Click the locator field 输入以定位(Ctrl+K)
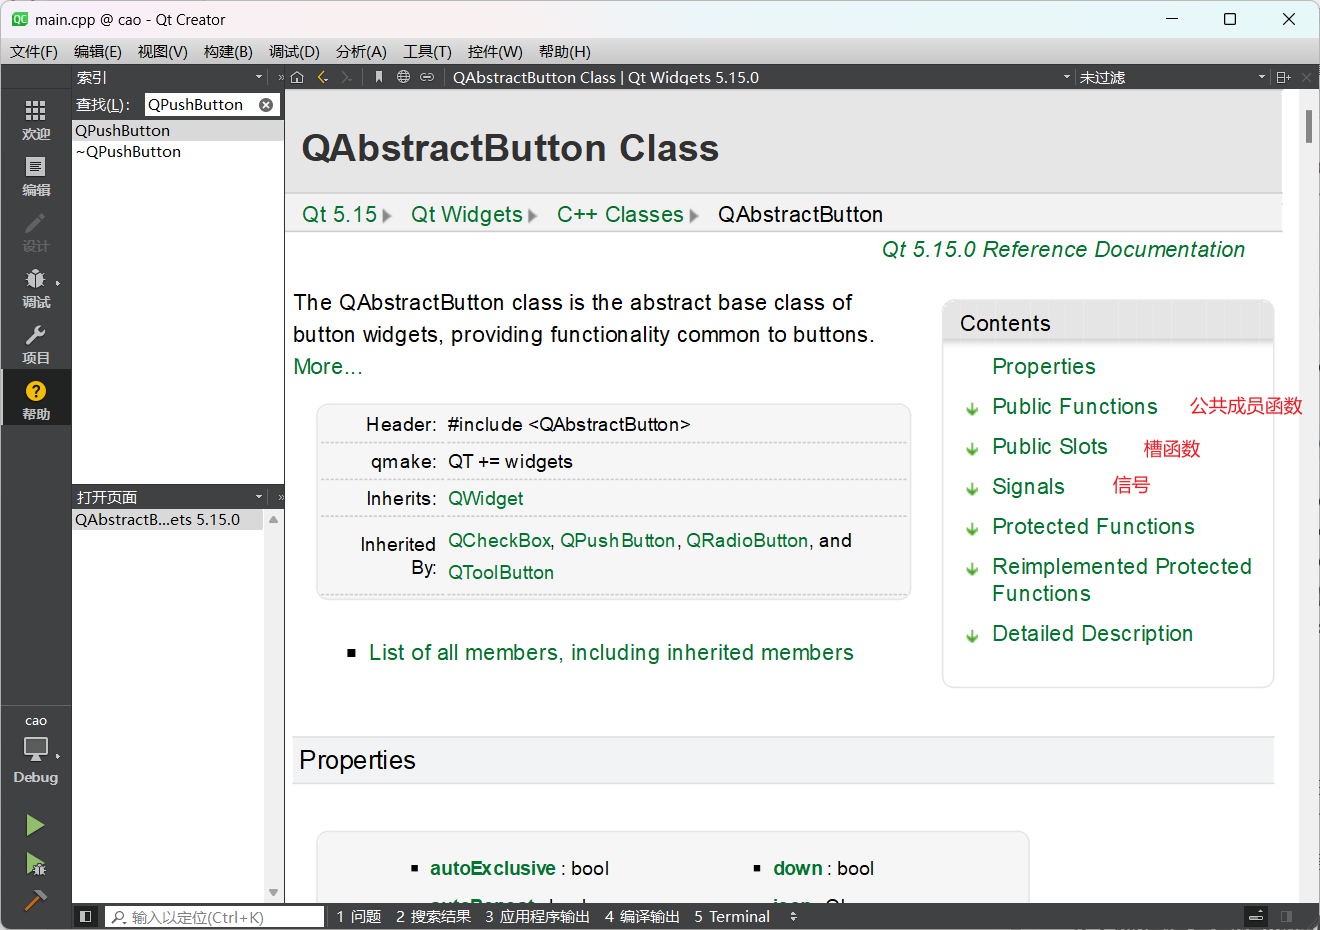 [215, 916]
